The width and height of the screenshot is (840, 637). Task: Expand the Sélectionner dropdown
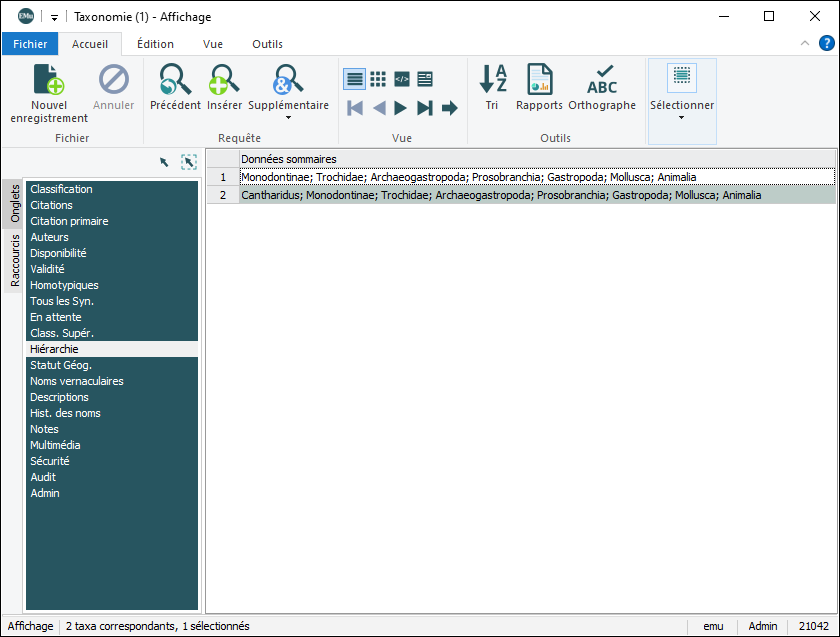pyautogui.click(x=682, y=117)
